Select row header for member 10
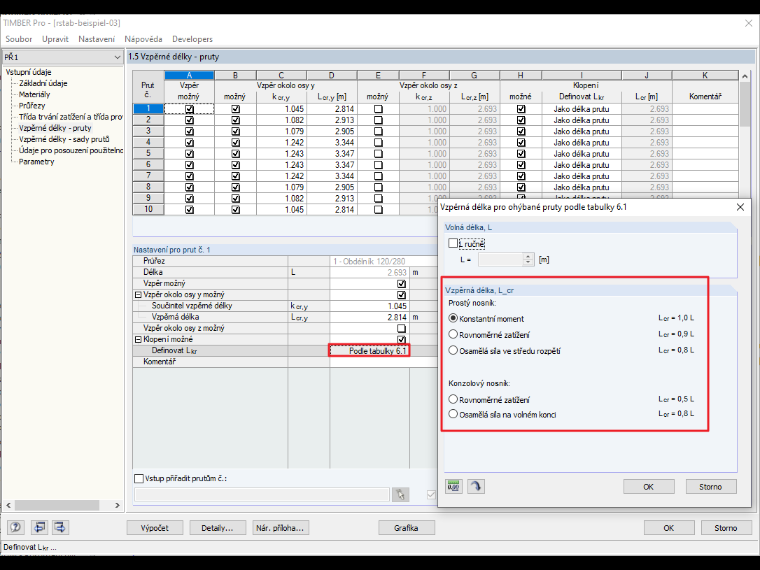The width and height of the screenshot is (760, 570). pos(148,209)
